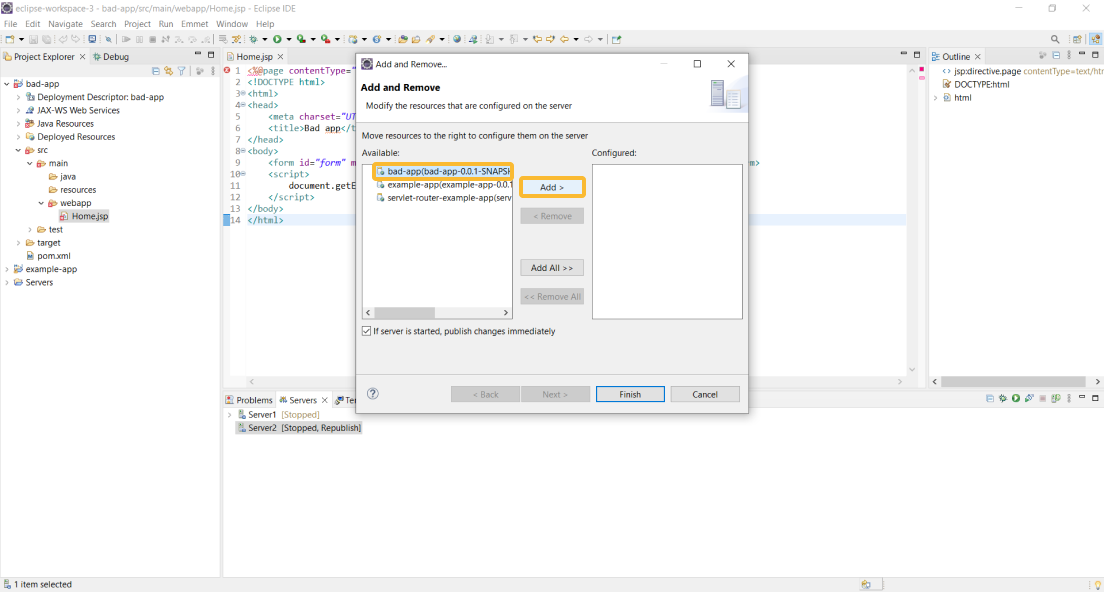Screen dimensions: 1104x592
Task: Click the green Run button in main toolbar
Action: (x=277, y=39)
